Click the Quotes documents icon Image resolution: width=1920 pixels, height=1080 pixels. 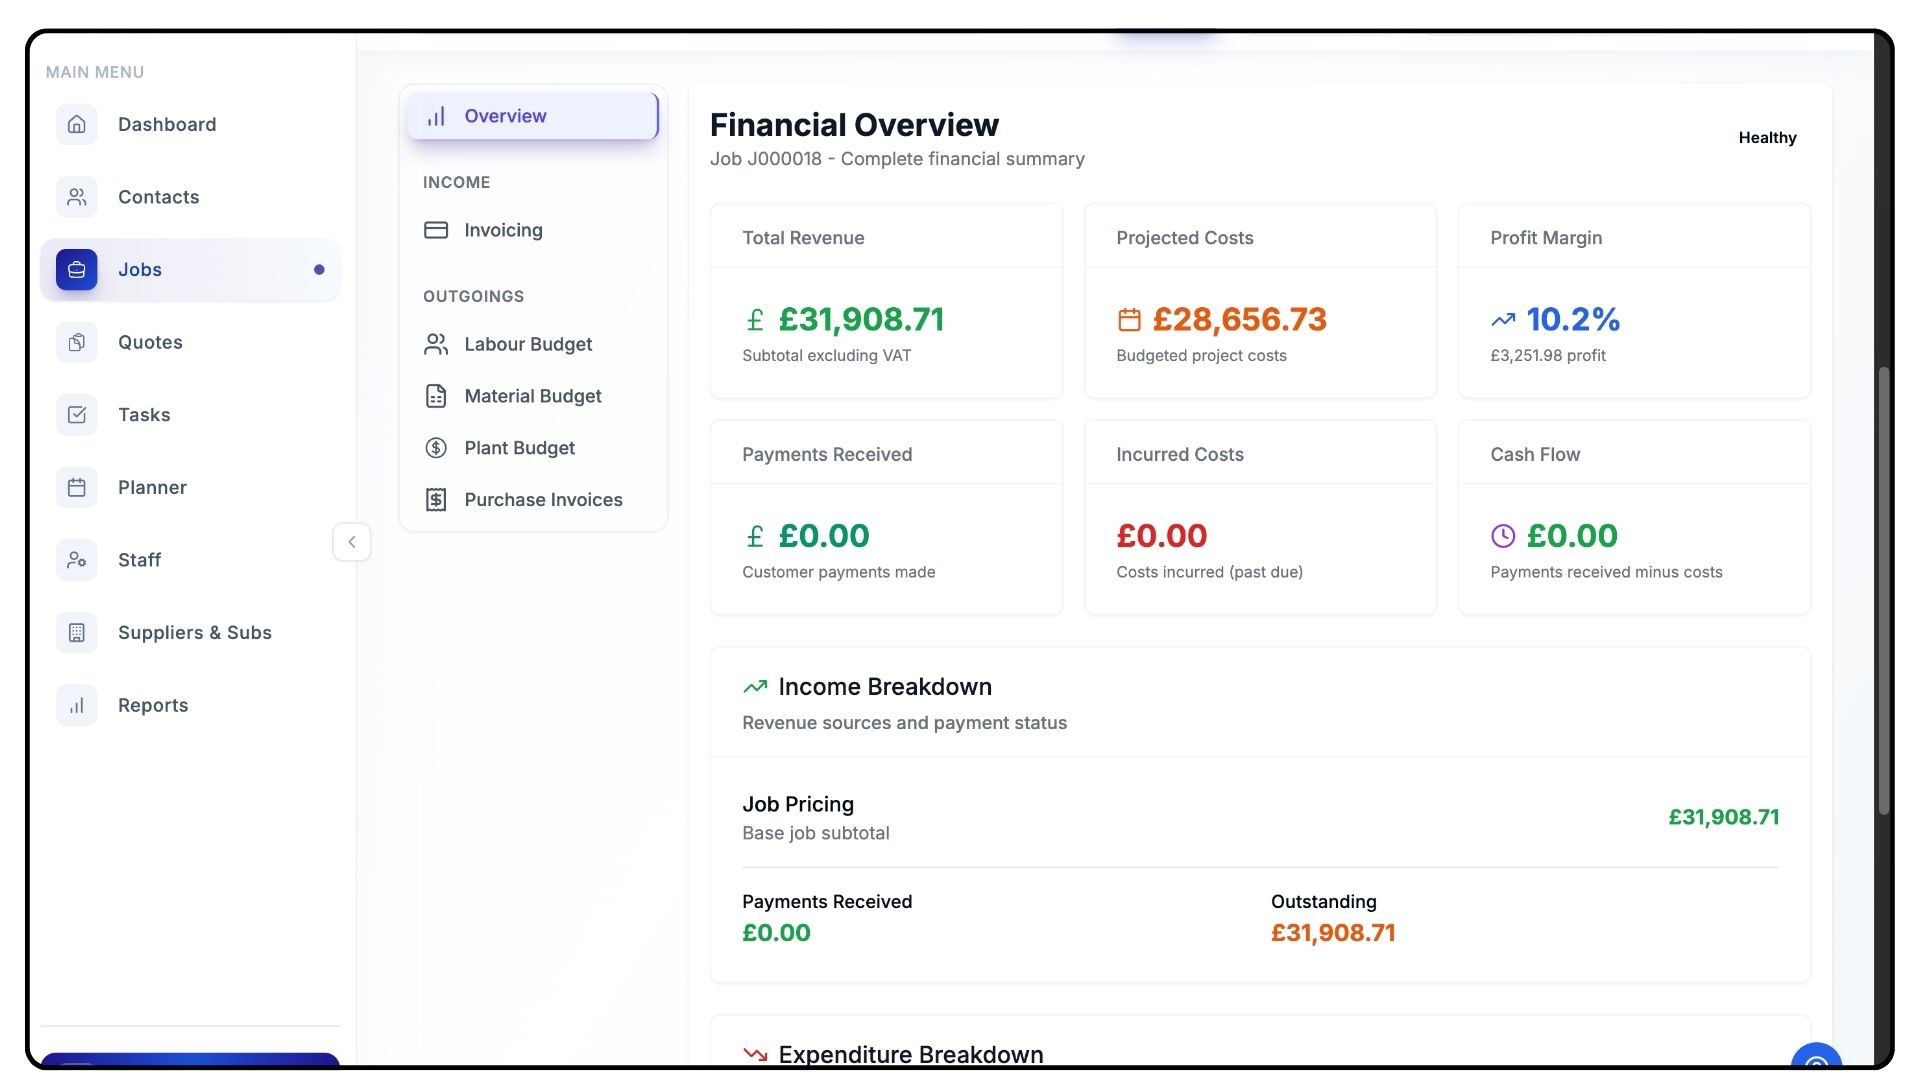coord(77,343)
